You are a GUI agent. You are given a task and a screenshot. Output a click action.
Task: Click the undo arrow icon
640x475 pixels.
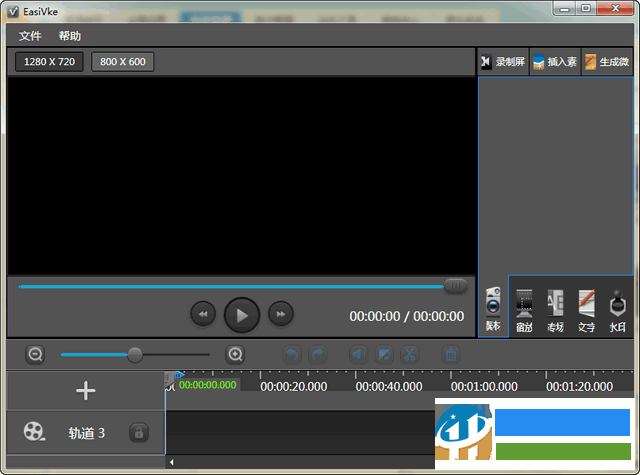(x=292, y=355)
